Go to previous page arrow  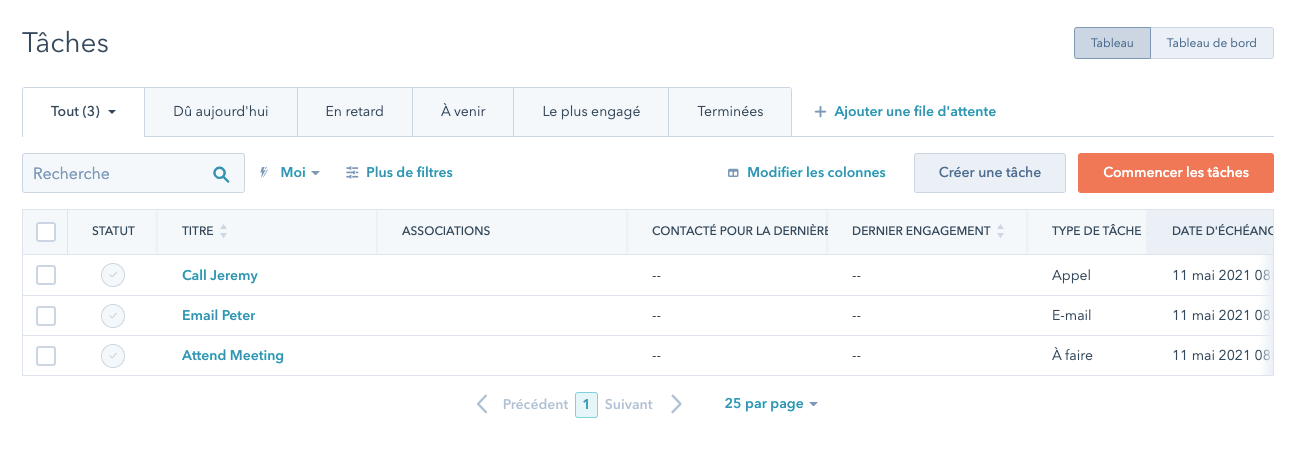click(482, 404)
